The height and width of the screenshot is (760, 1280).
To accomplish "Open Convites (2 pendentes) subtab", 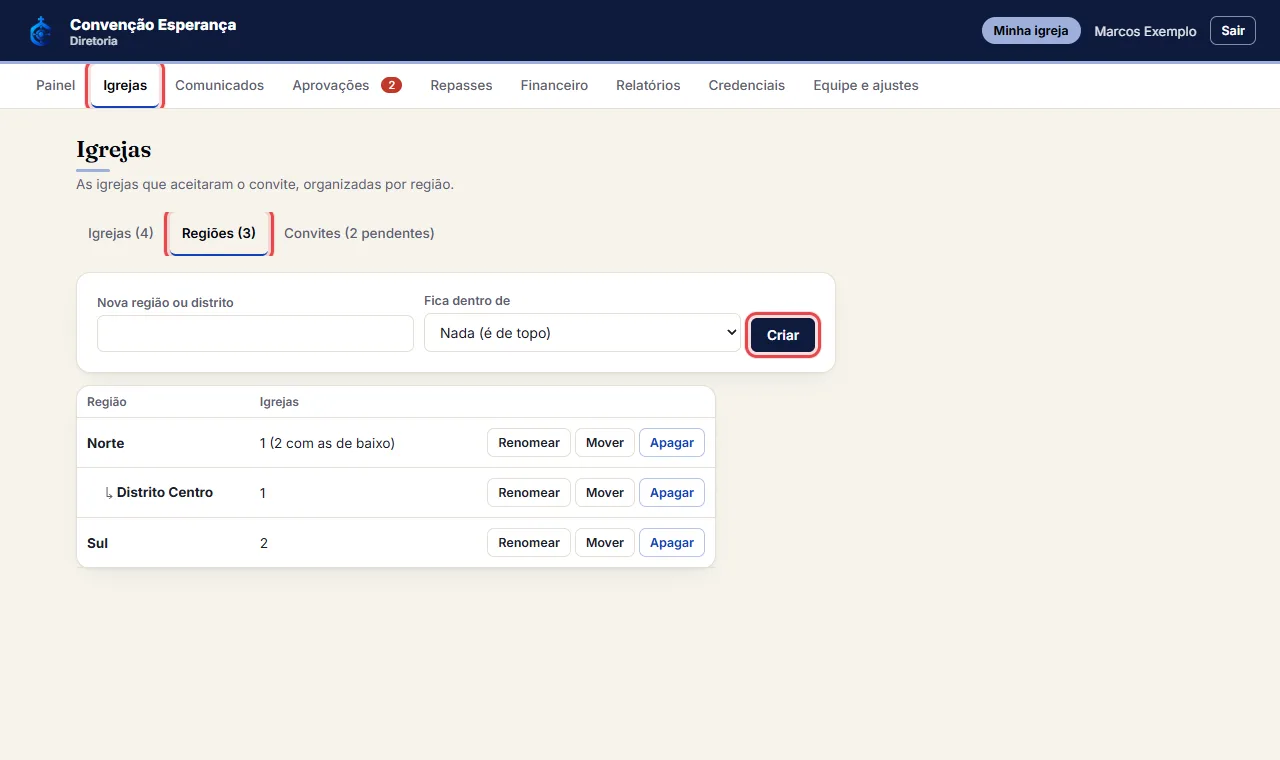I will [359, 234].
